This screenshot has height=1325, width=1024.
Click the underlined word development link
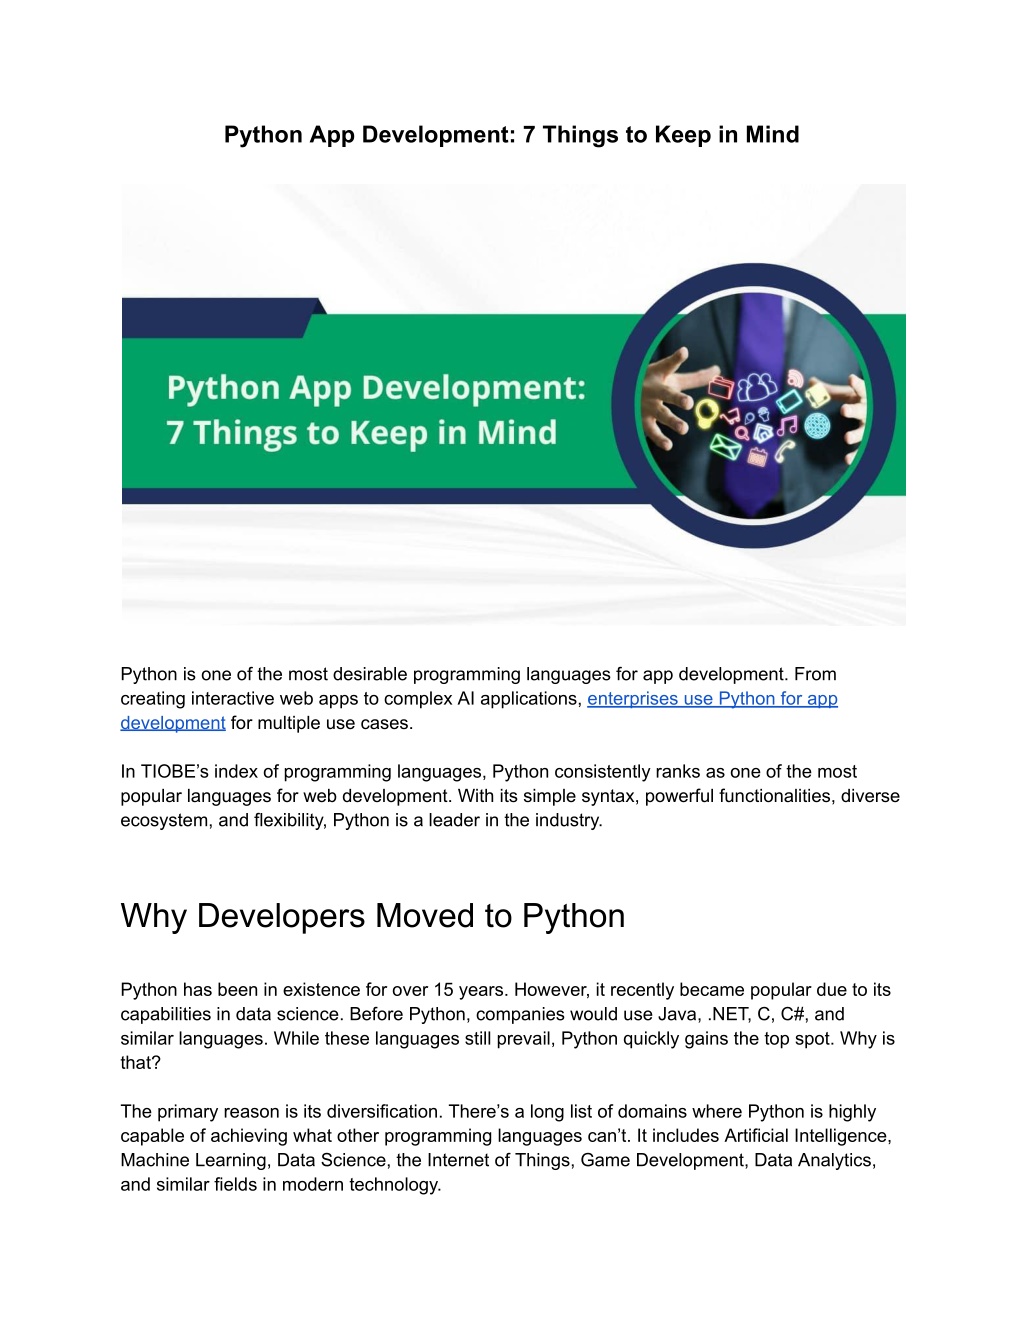(x=172, y=721)
